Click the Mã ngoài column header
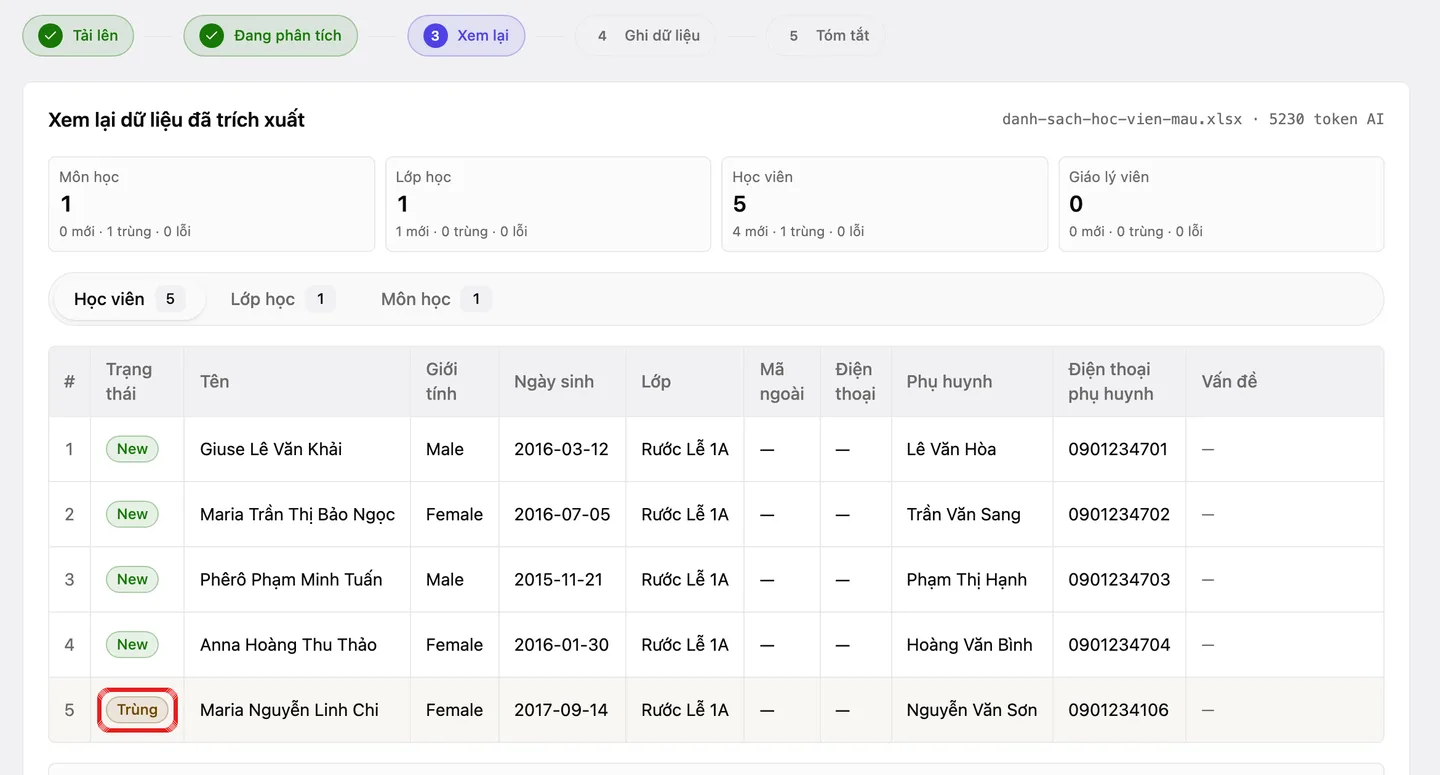 782,381
